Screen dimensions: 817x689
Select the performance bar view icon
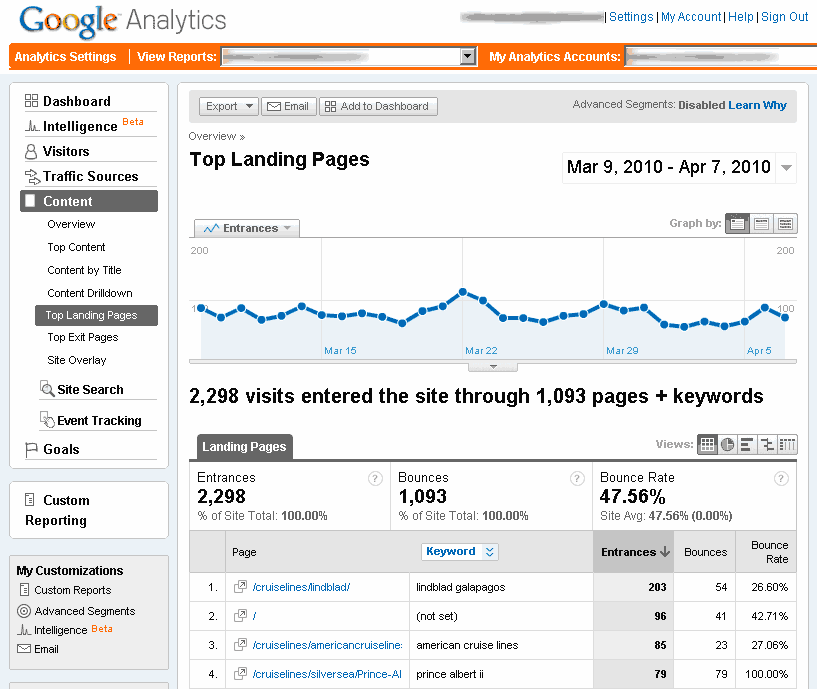747,445
